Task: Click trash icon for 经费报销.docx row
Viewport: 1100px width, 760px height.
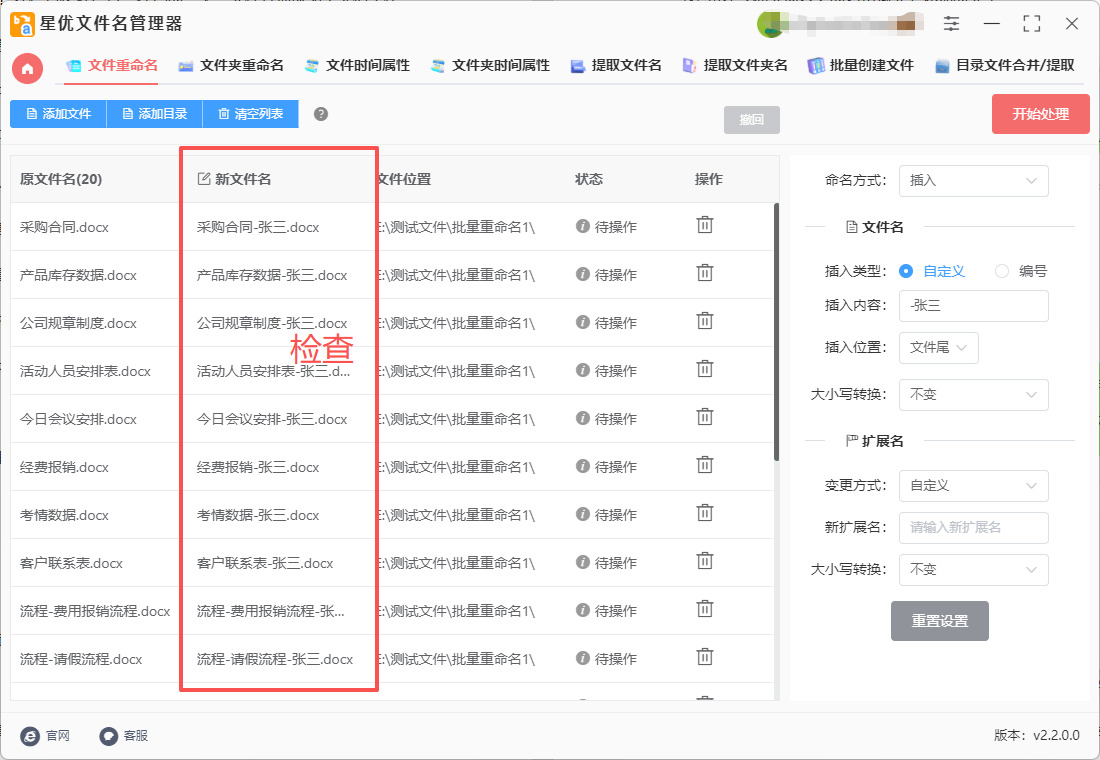Action: click(705, 465)
